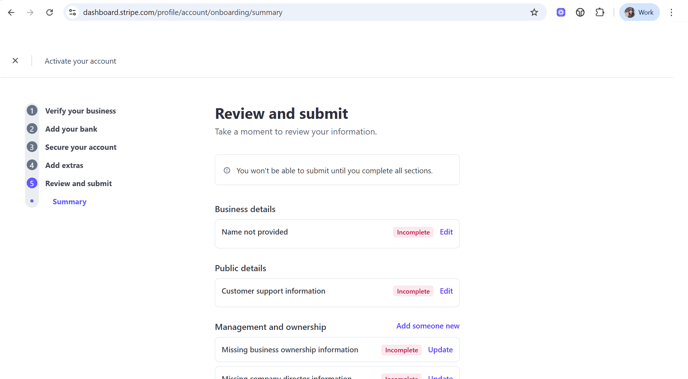The width and height of the screenshot is (688, 379).
Task: Click the Review and submit heading
Action: click(x=281, y=114)
